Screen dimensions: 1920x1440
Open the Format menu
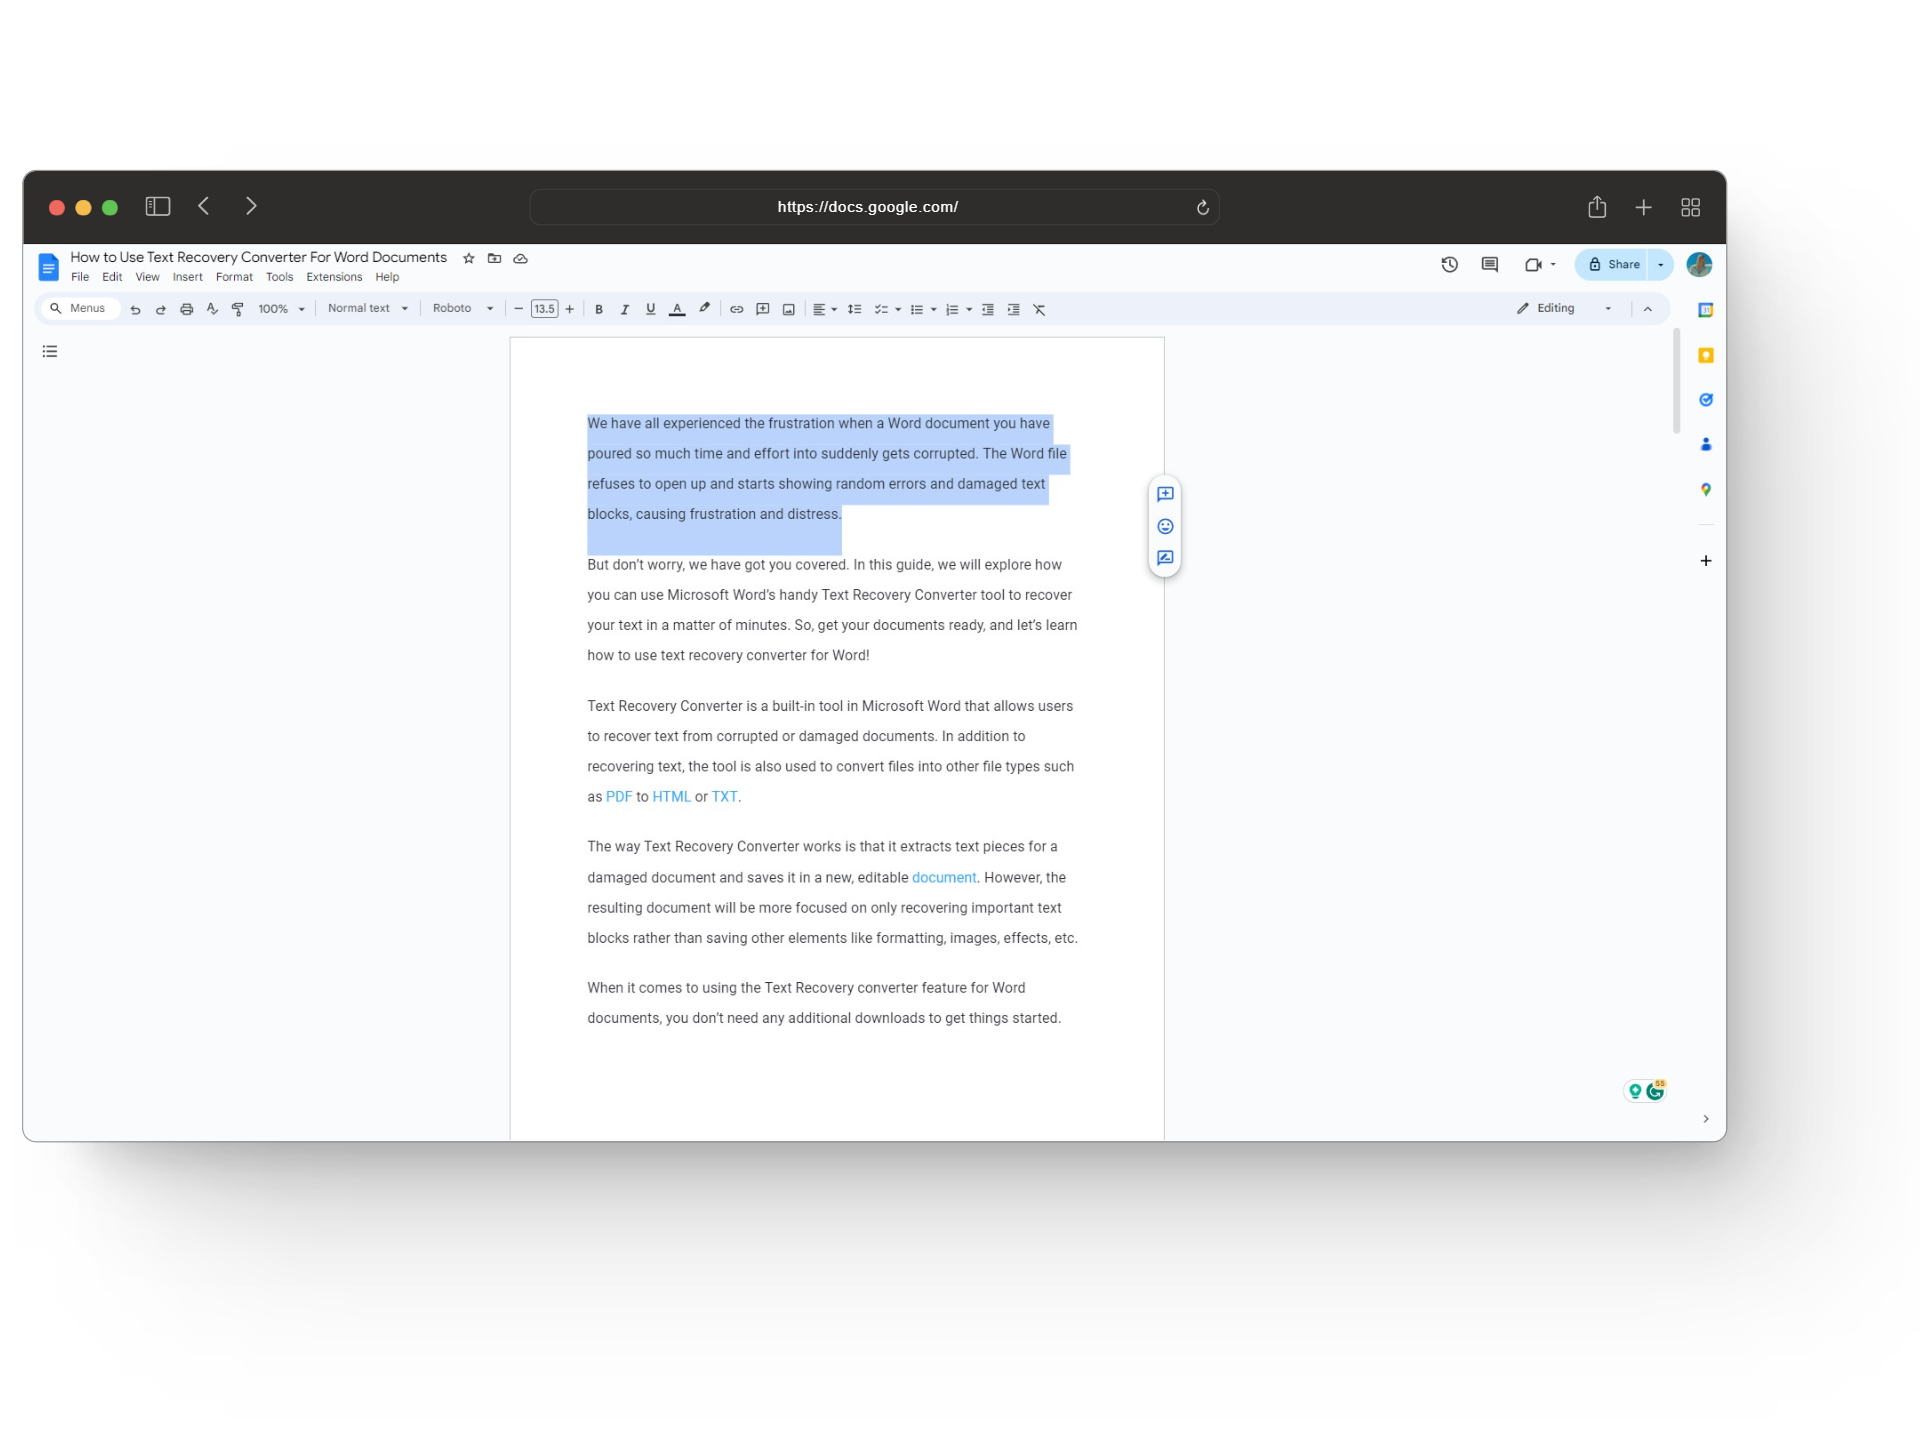click(234, 277)
